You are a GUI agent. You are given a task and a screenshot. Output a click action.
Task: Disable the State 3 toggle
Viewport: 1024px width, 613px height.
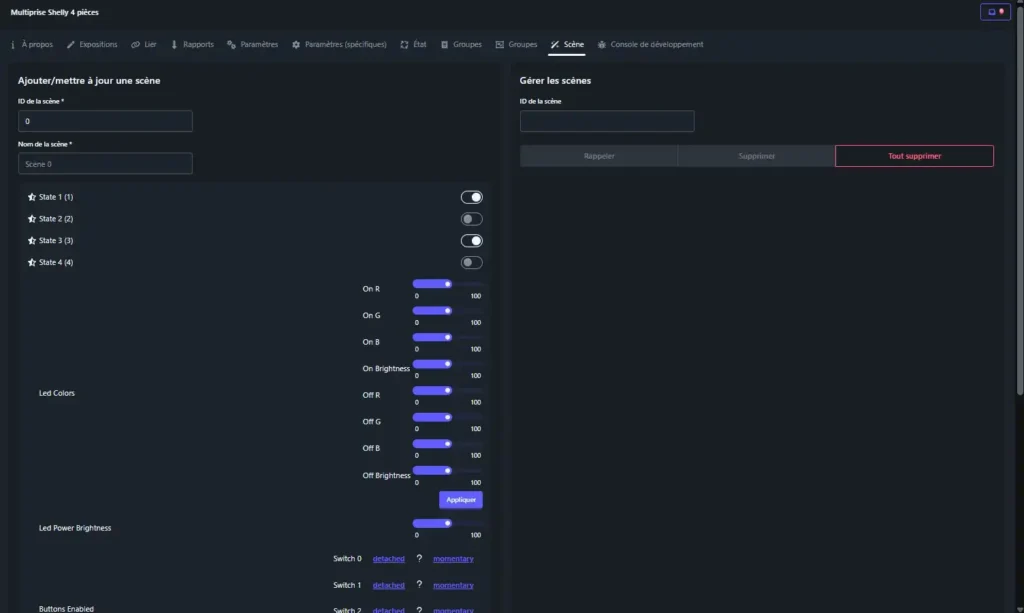[471, 241]
